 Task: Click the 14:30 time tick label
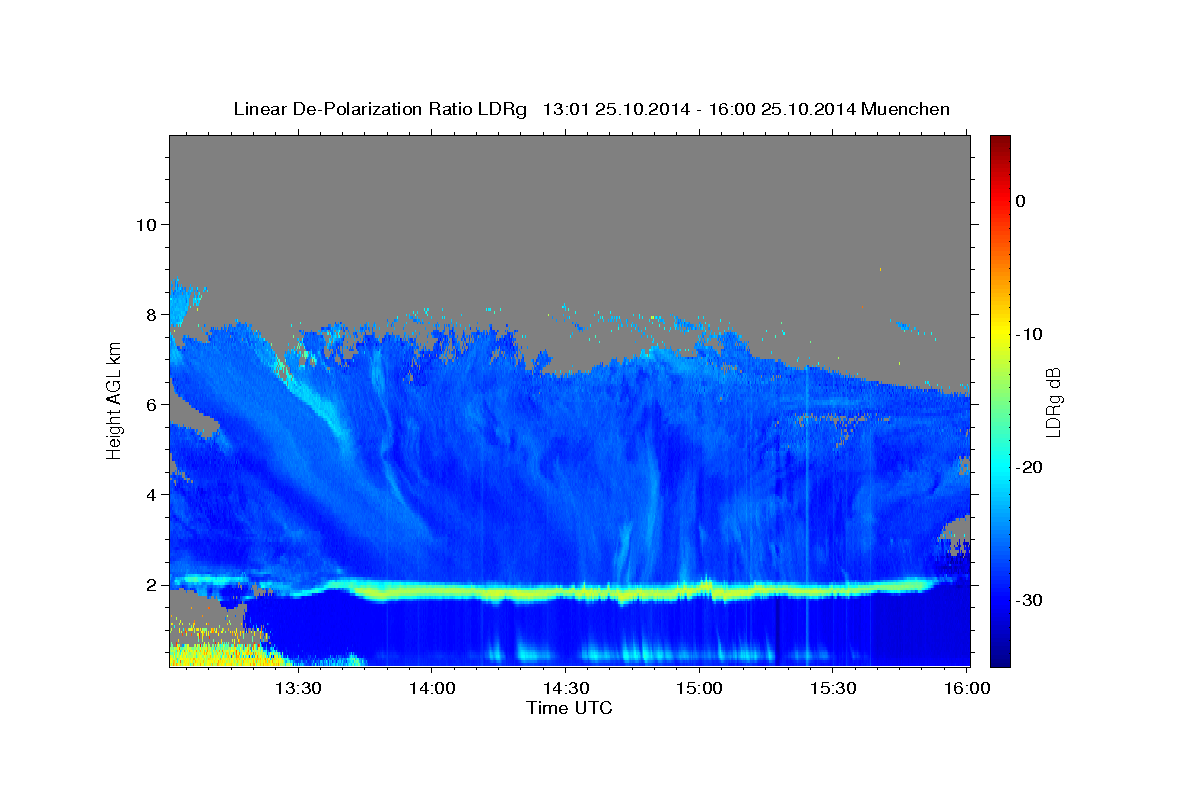click(565, 688)
